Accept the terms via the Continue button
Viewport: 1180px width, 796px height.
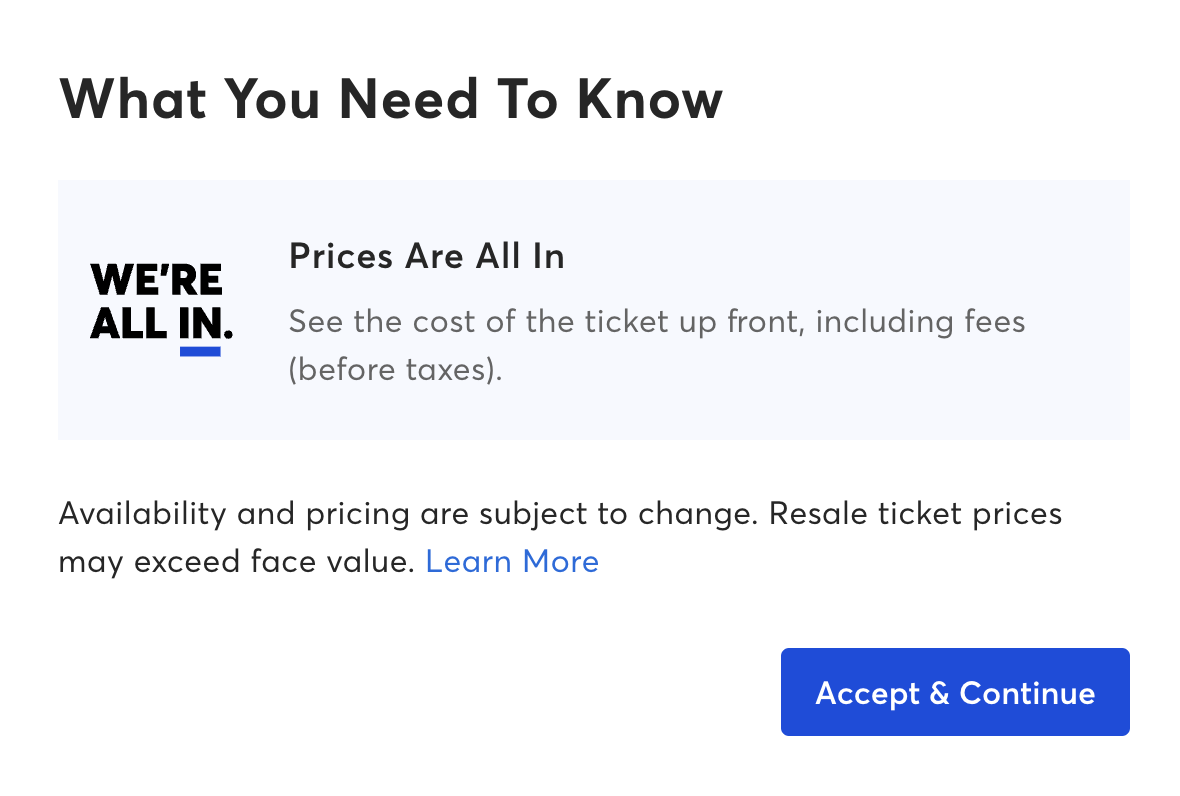[954, 691]
